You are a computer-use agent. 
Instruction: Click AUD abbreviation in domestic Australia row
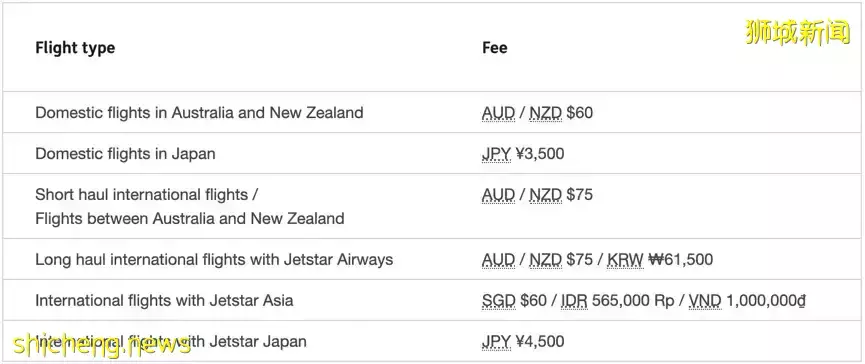pyautogui.click(x=498, y=113)
